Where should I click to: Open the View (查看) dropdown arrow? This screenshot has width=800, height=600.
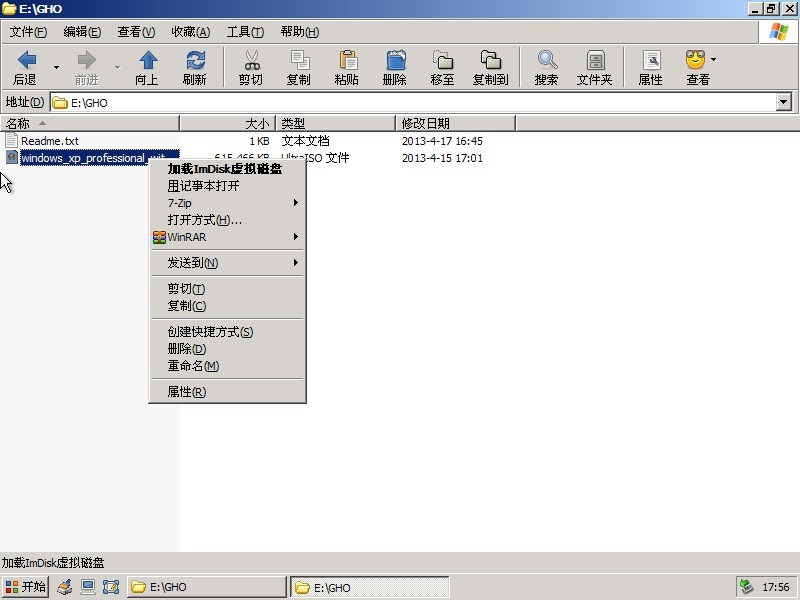(x=713, y=59)
